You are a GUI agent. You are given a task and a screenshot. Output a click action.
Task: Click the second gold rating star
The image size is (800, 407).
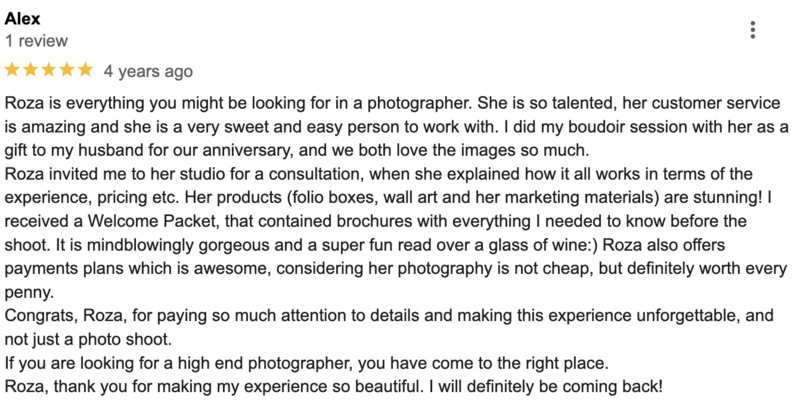click(x=31, y=69)
